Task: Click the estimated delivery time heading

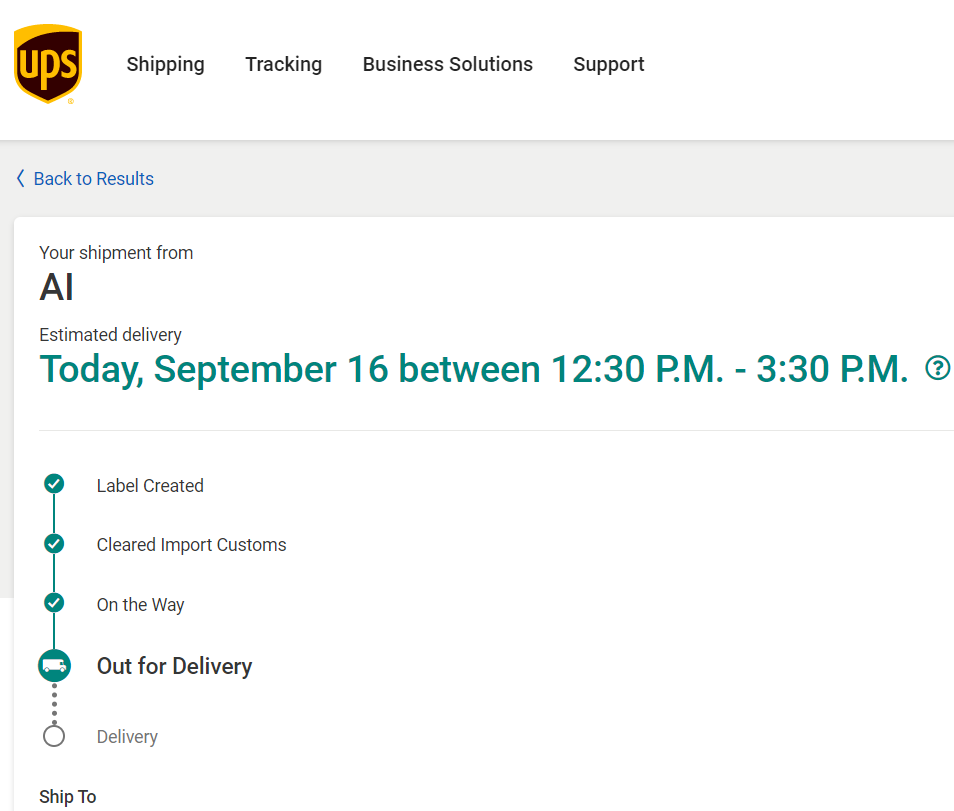Action: (474, 369)
